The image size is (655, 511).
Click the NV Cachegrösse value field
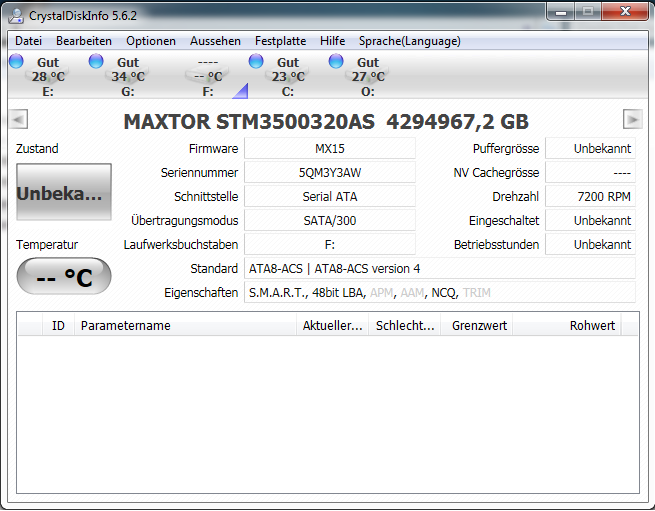(x=590, y=173)
